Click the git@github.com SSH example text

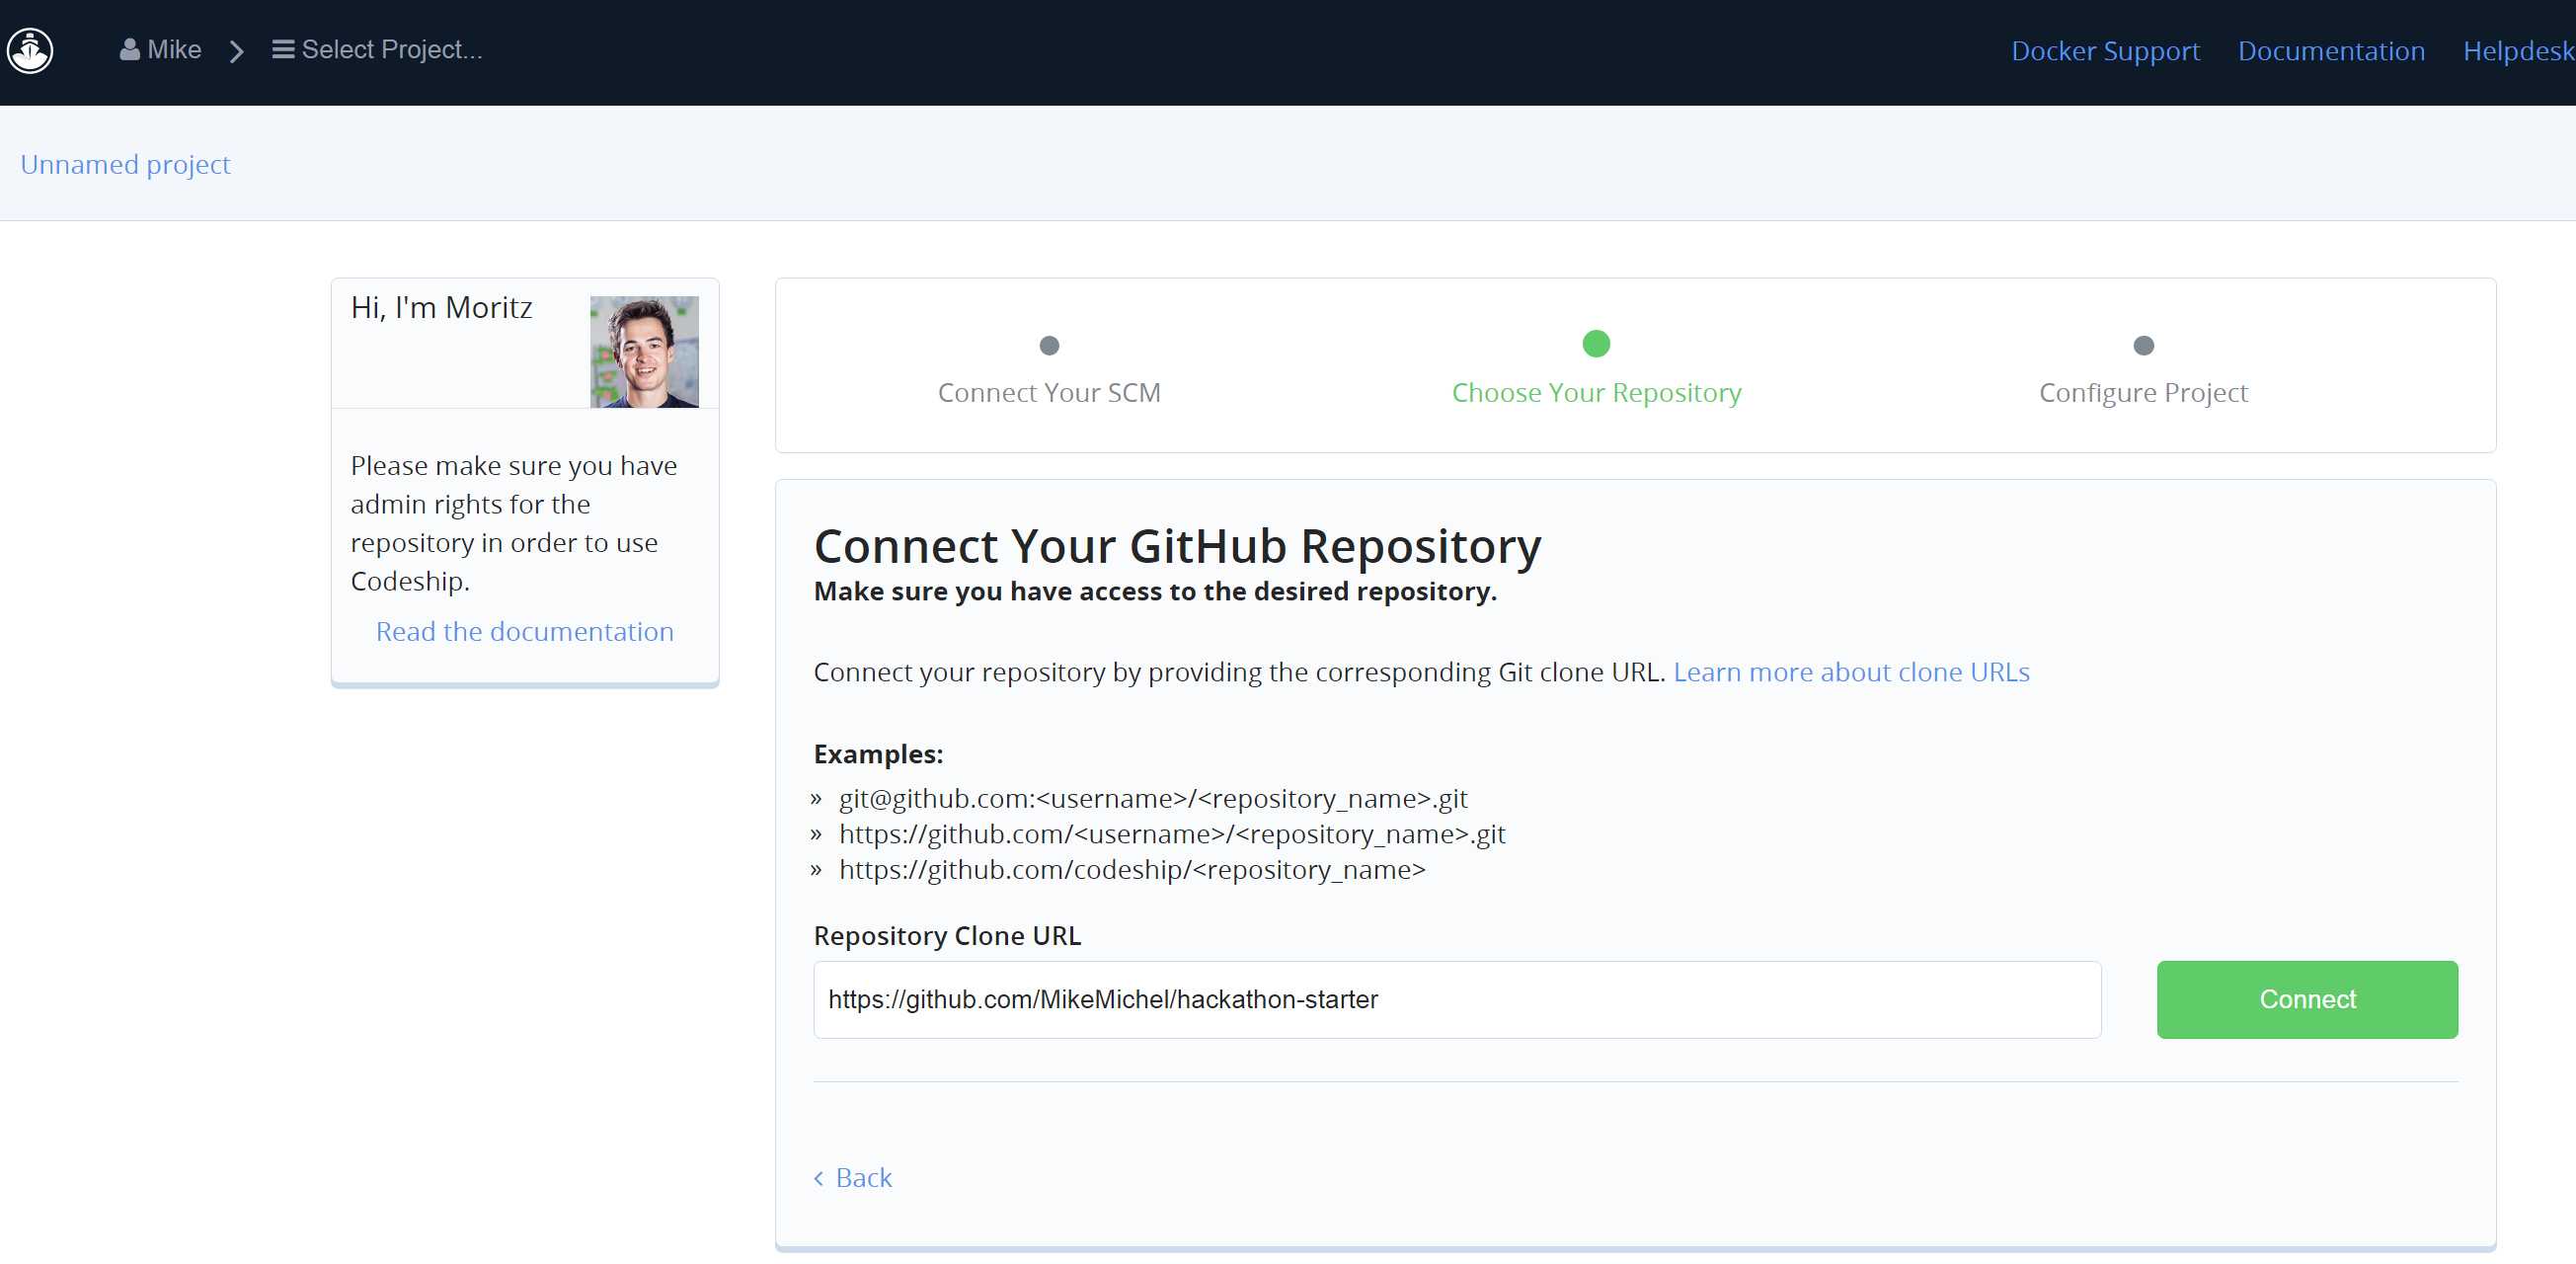pos(1153,798)
